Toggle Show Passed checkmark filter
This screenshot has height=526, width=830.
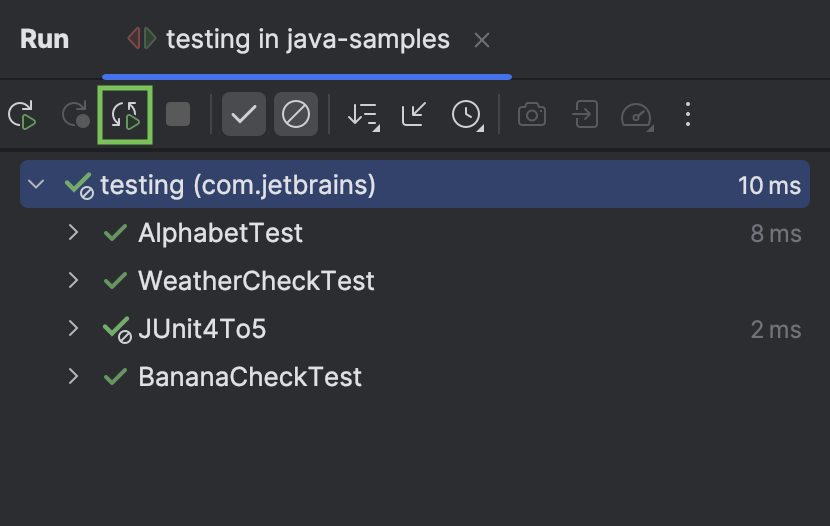pyautogui.click(x=243, y=114)
